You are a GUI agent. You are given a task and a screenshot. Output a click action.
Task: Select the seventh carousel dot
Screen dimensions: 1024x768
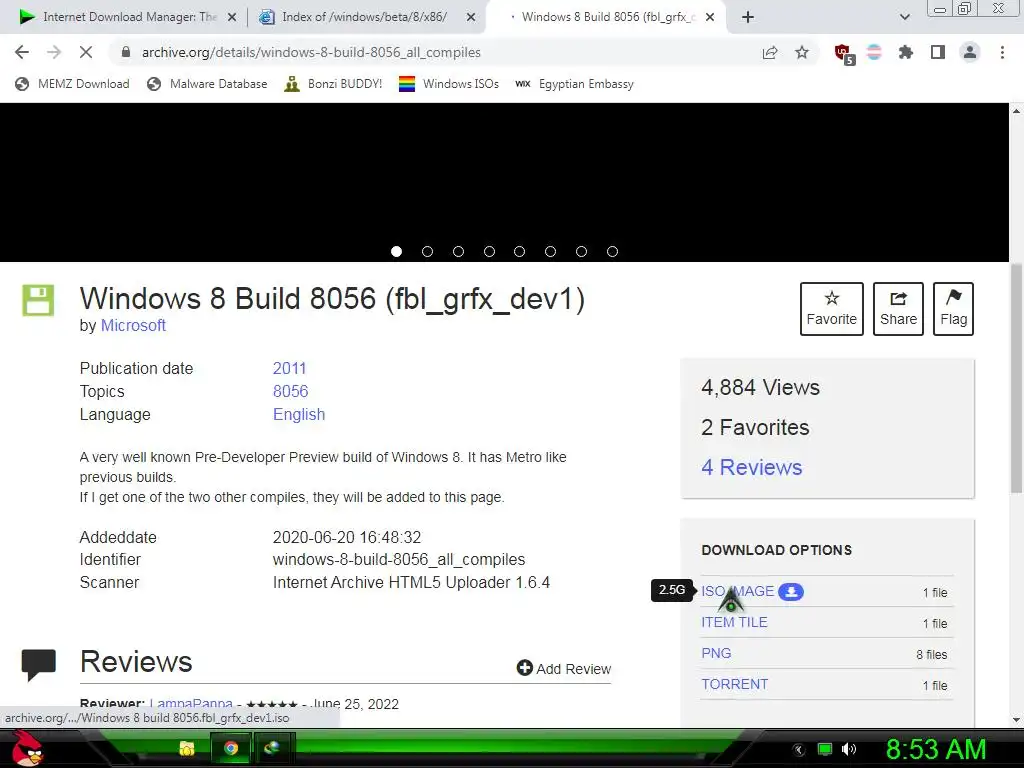click(581, 251)
